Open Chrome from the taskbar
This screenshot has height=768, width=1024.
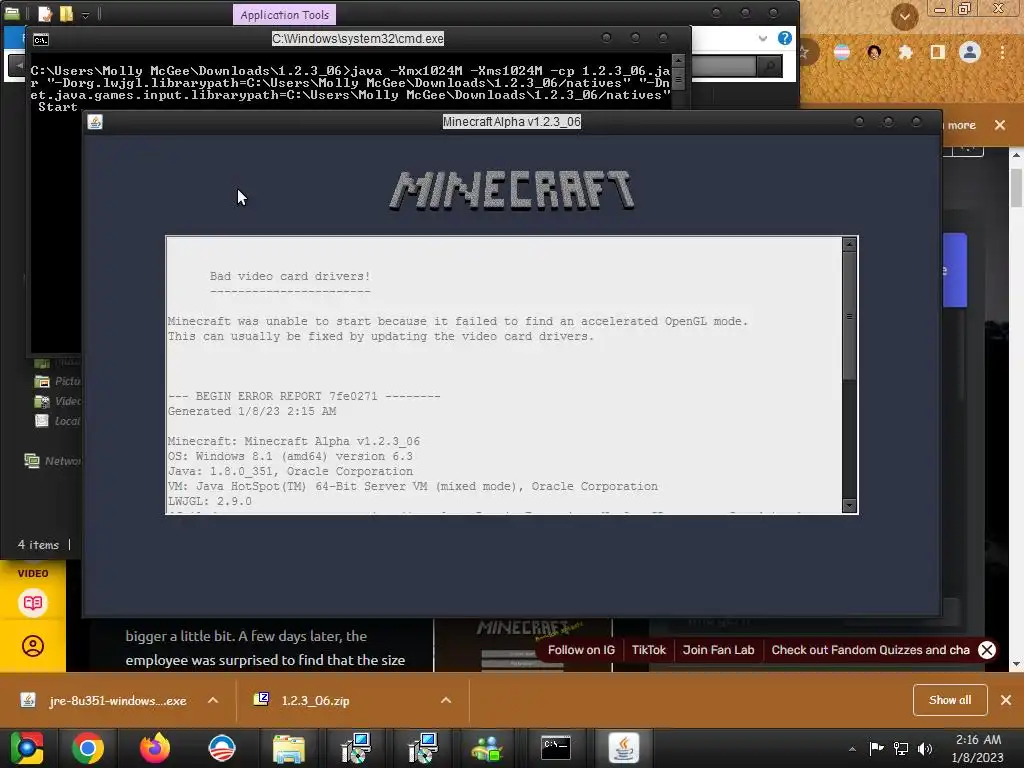pyautogui.click(x=88, y=748)
